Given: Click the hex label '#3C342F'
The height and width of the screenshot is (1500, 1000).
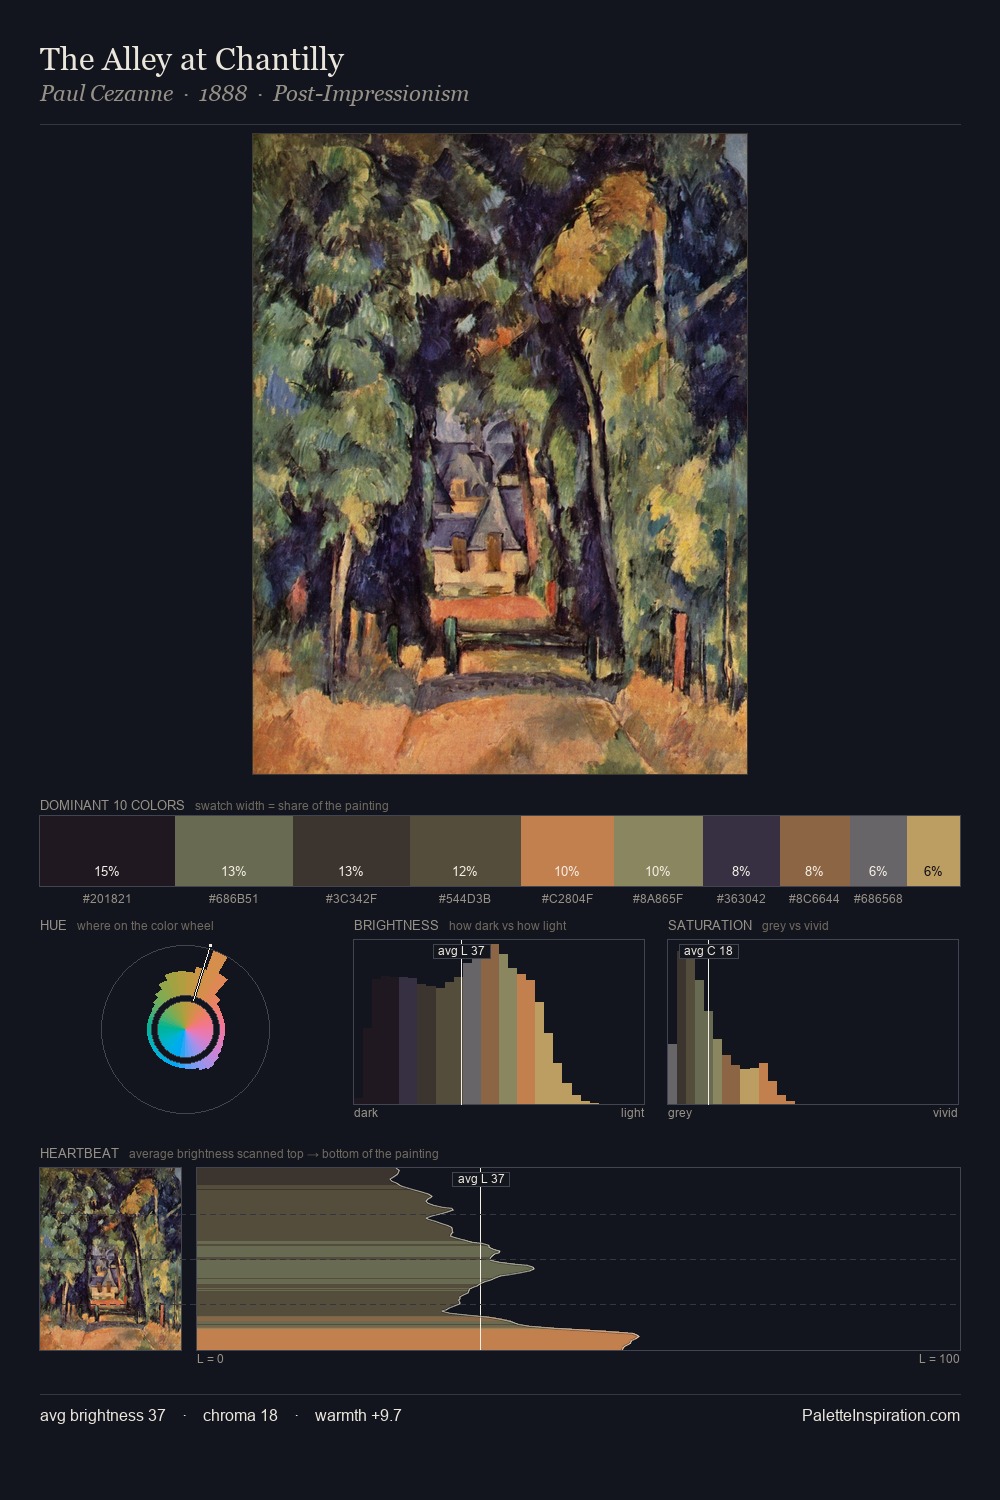Looking at the screenshot, I should click(351, 898).
